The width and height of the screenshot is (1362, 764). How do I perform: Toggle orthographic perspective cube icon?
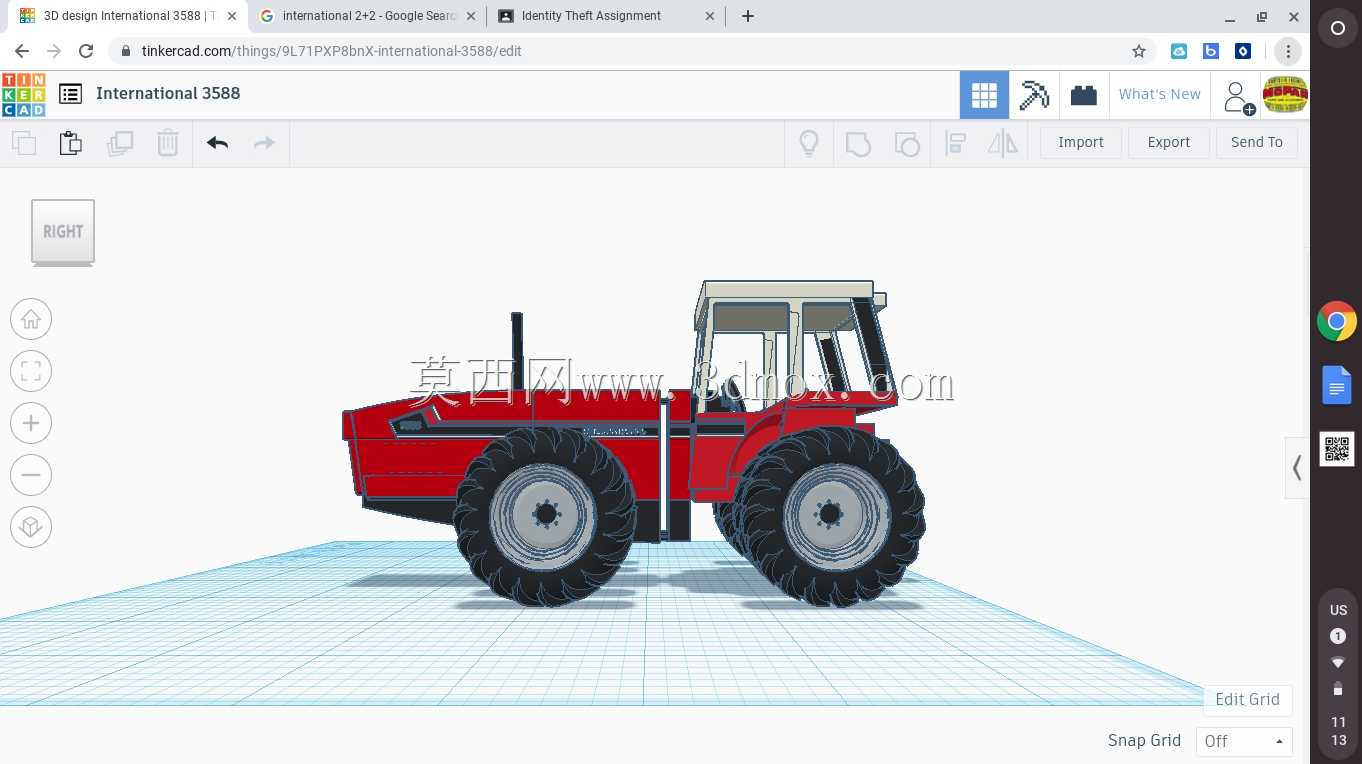(31, 527)
